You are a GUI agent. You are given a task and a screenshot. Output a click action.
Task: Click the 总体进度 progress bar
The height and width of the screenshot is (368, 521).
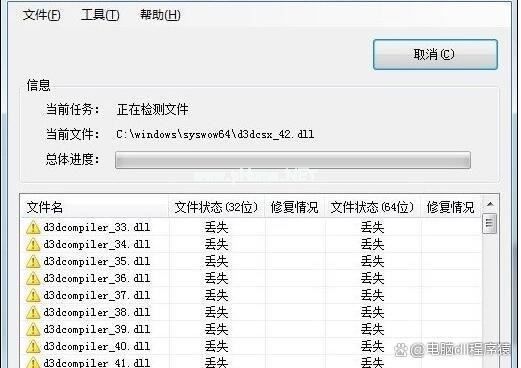(293, 160)
